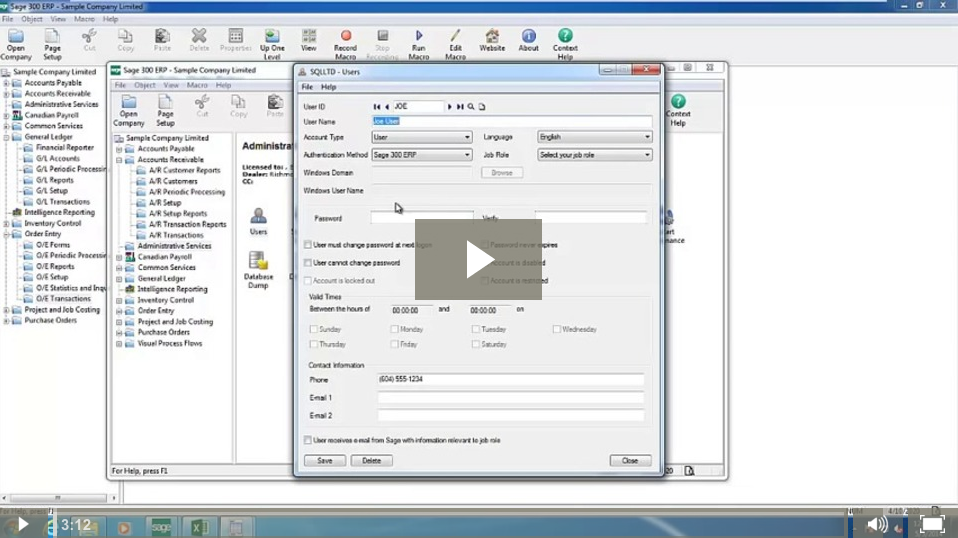Image resolution: width=958 pixels, height=538 pixels.
Task: Click the User Name field
Action: click(x=512, y=122)
